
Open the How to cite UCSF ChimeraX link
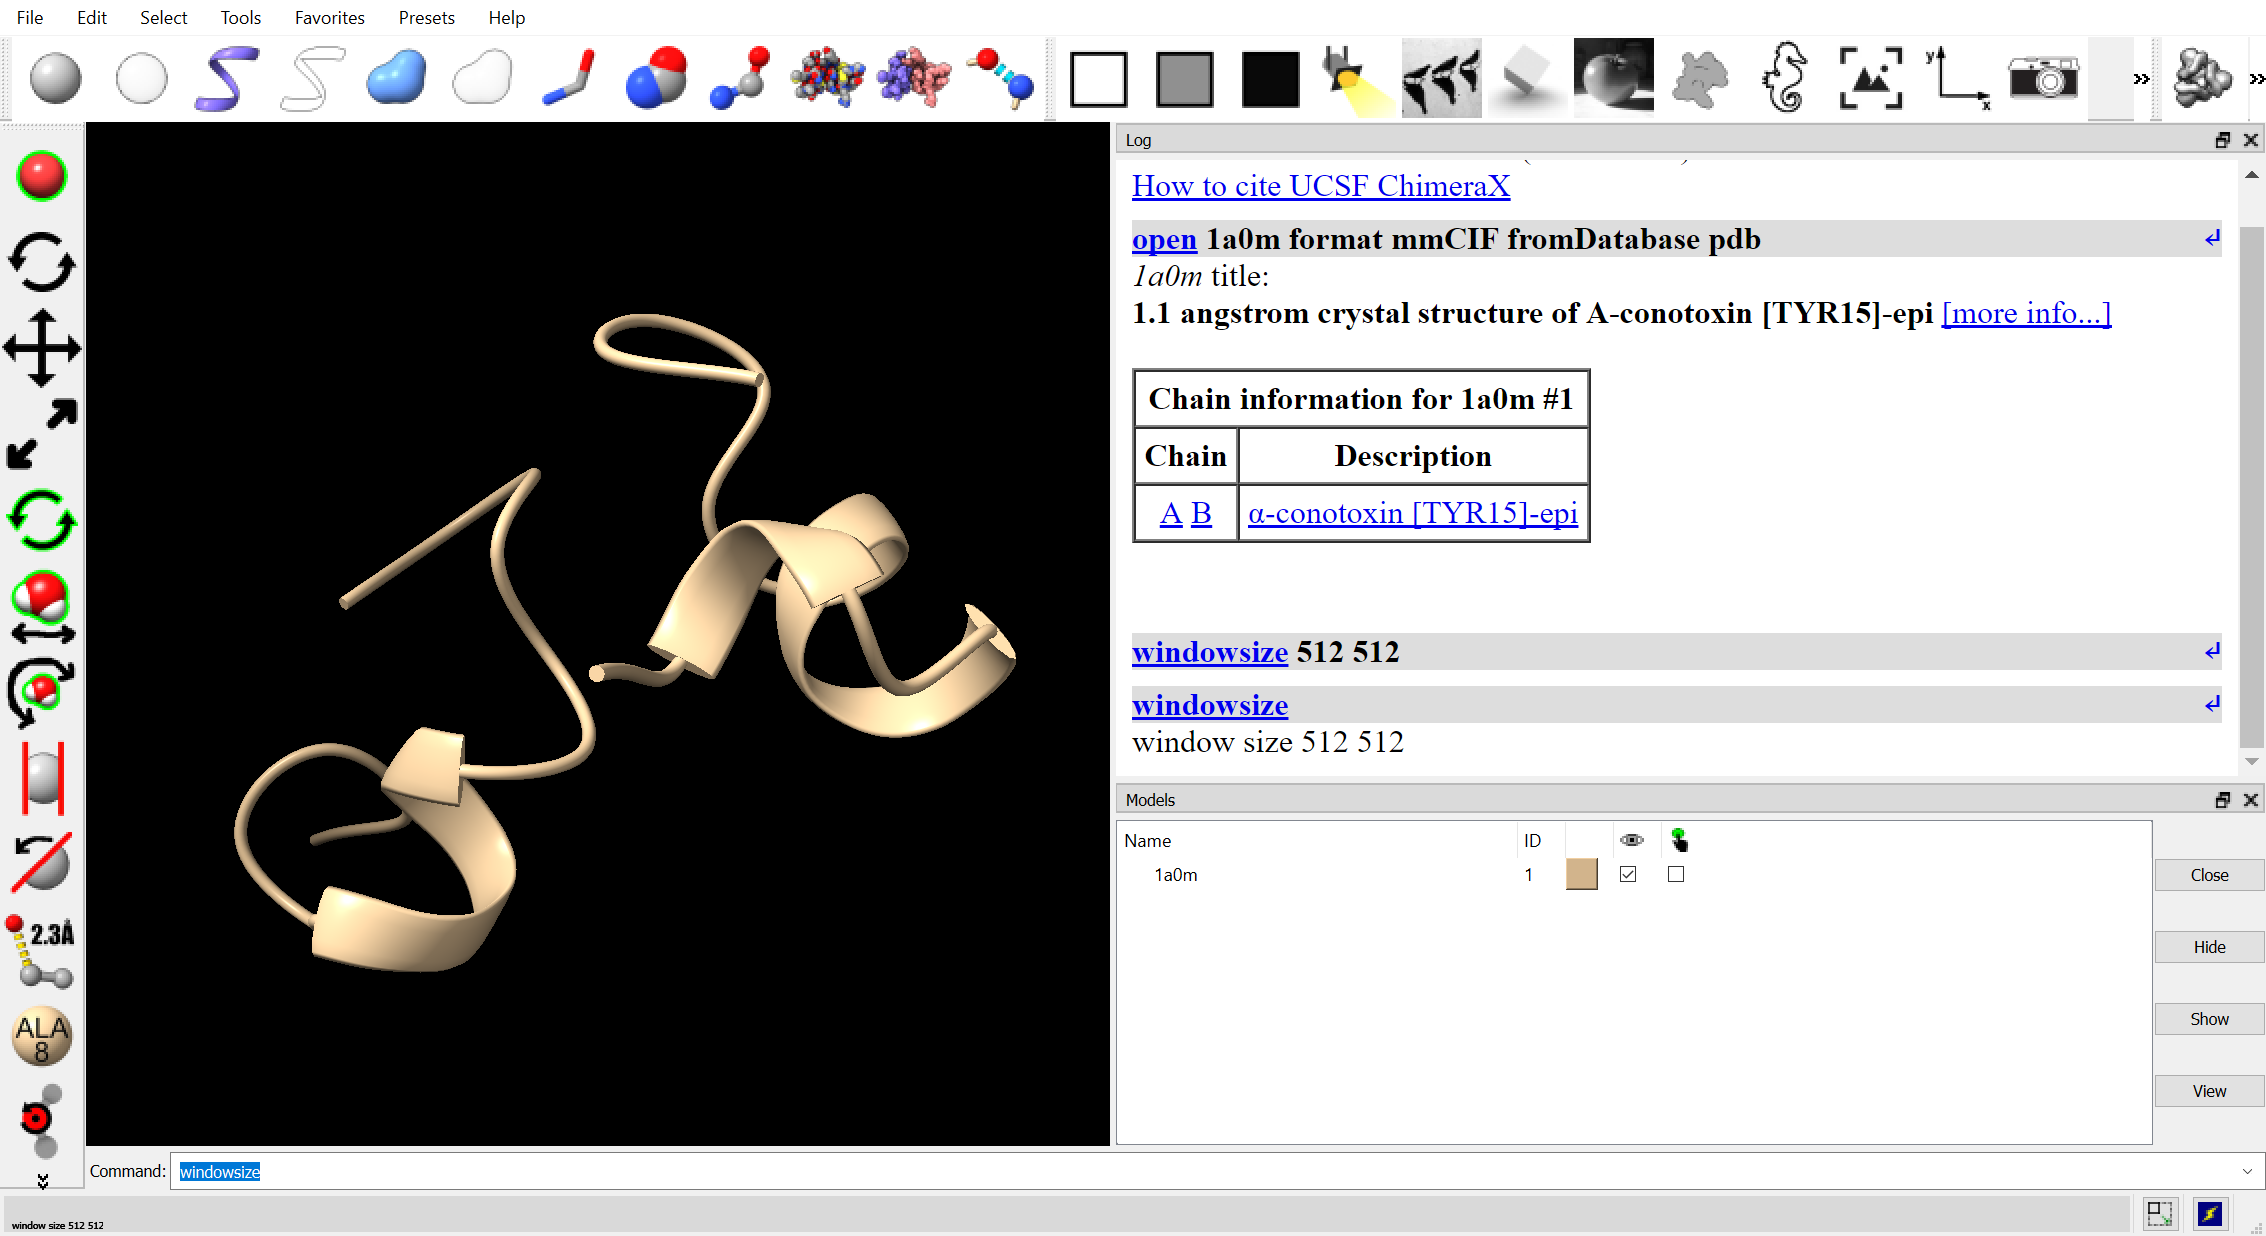(x=1320, y=186)
